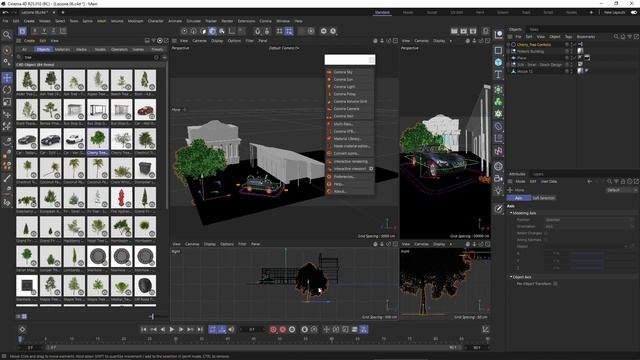The height and width of the screenshot is (360, 640).
Task: Click the Attributes panel lock icon
Action: [x=623, y=181]
